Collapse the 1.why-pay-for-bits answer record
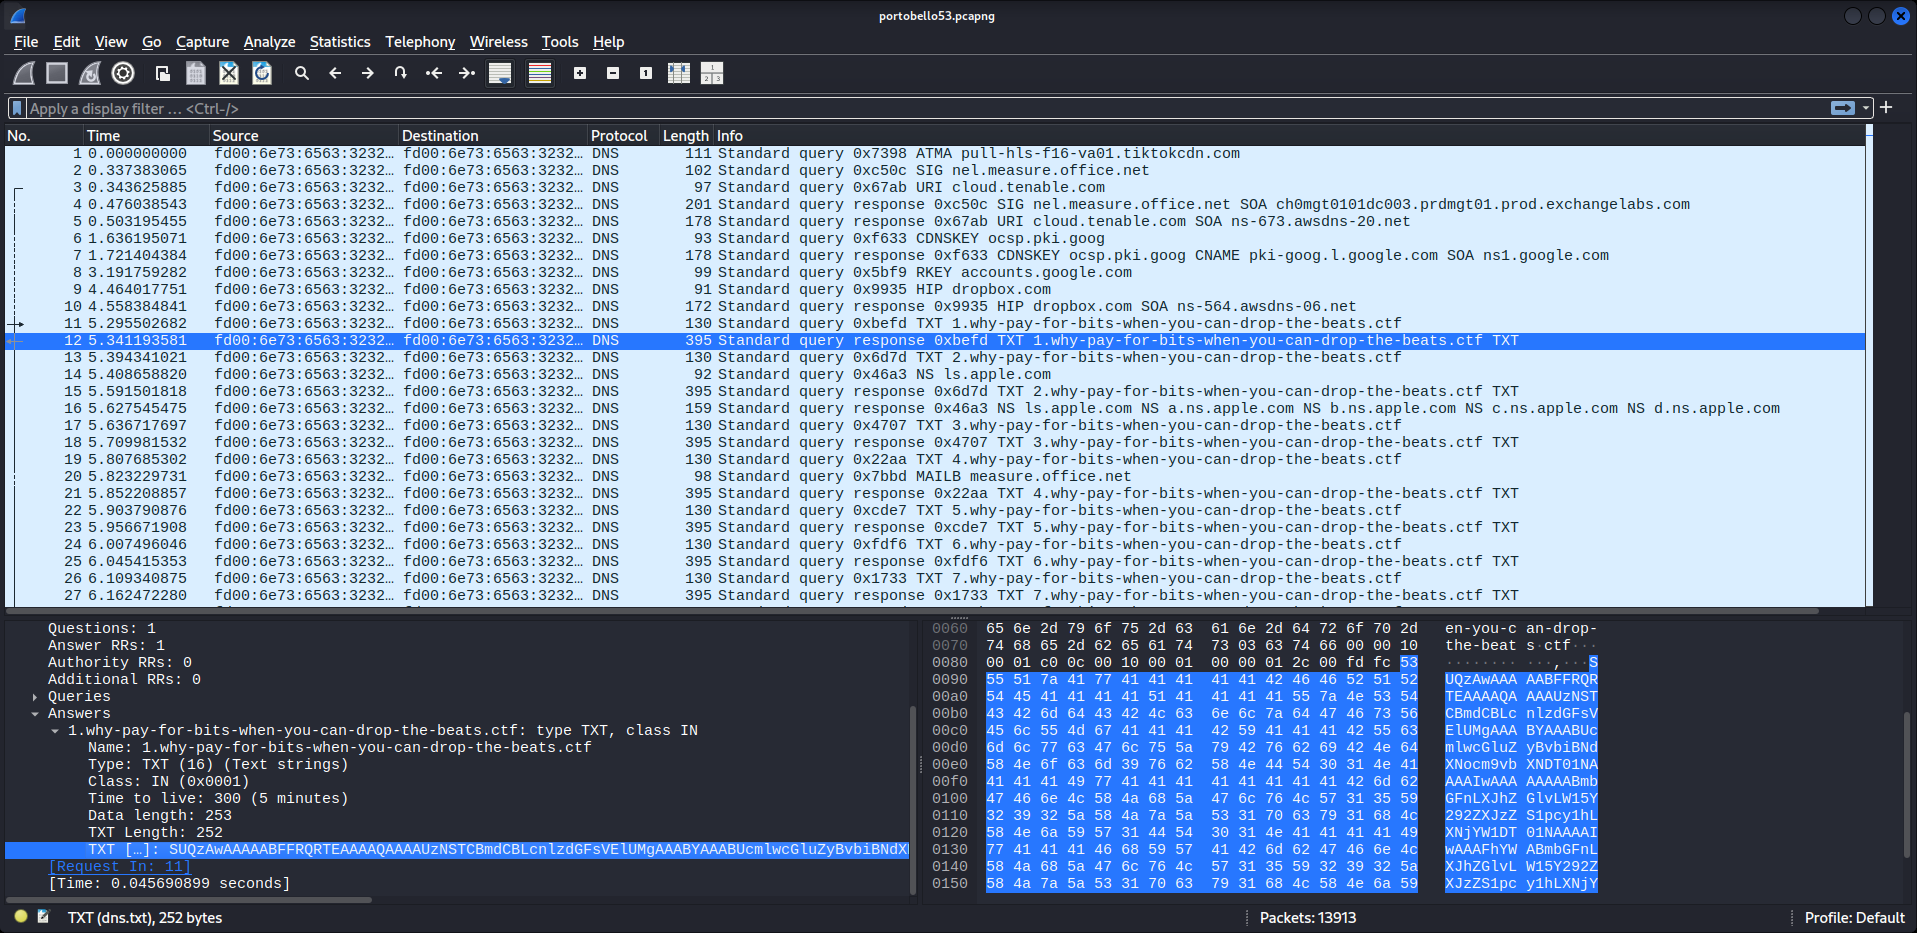This screenshot has height=933, width=1917. (x=55, y=731)
